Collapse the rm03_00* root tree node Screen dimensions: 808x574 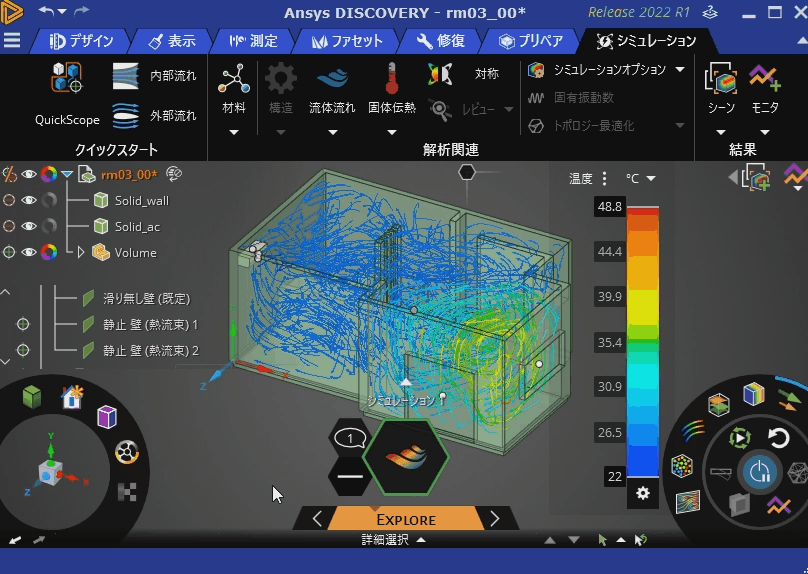tap(67, 175)
